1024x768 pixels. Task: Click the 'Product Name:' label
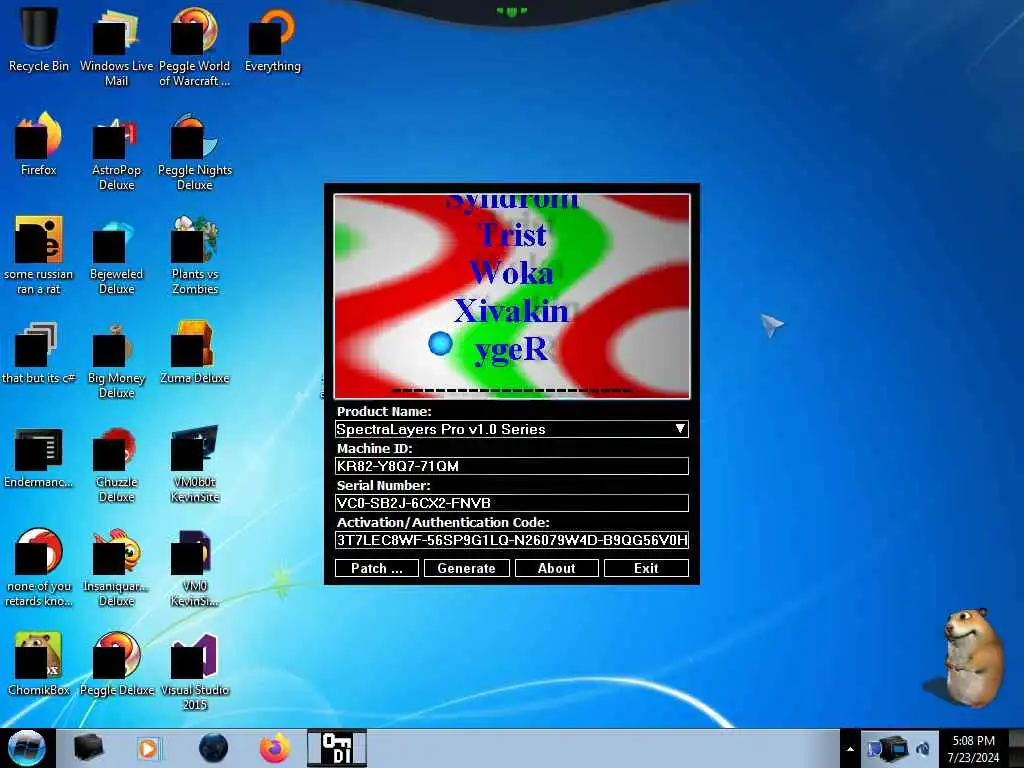pos(384,411)
